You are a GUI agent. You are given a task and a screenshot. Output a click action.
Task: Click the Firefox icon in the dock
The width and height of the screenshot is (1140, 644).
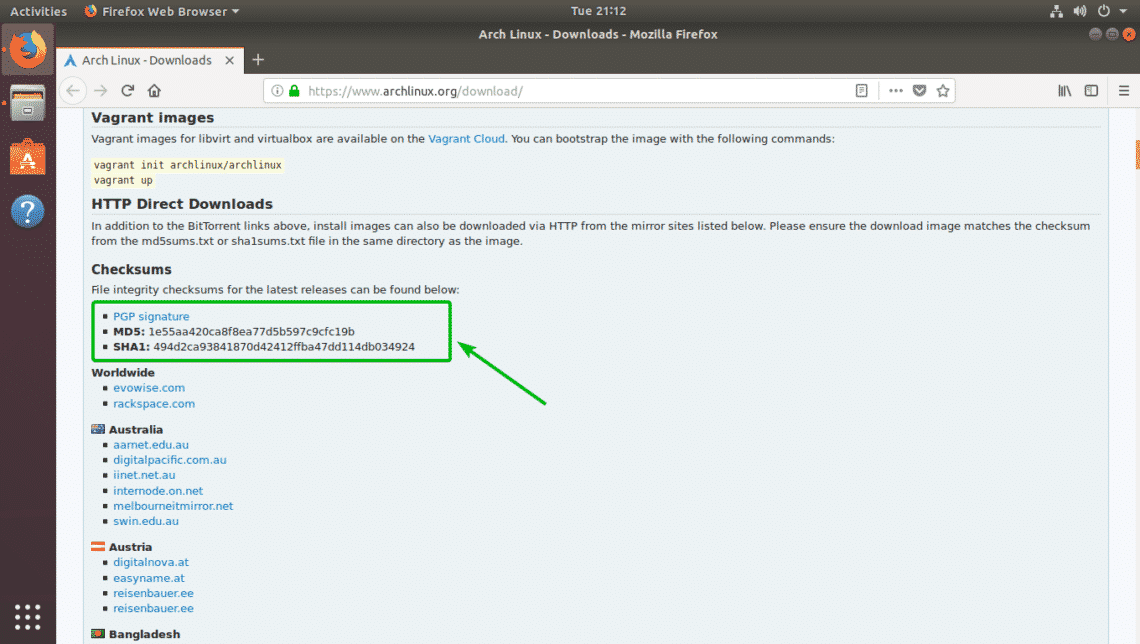(x=28, y=49)
